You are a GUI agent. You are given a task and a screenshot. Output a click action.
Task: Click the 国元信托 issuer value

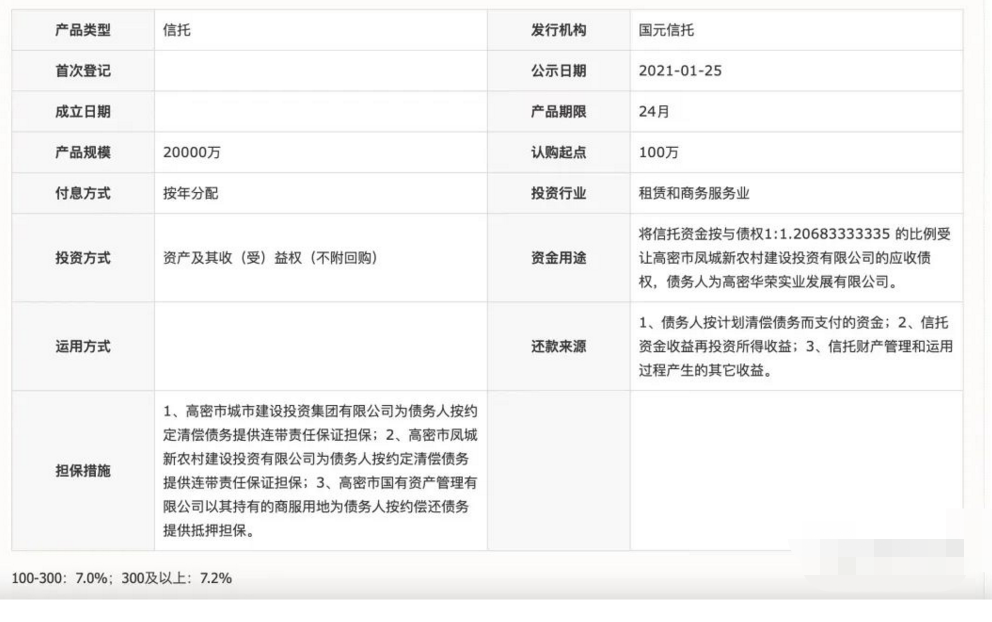(666, 30)
